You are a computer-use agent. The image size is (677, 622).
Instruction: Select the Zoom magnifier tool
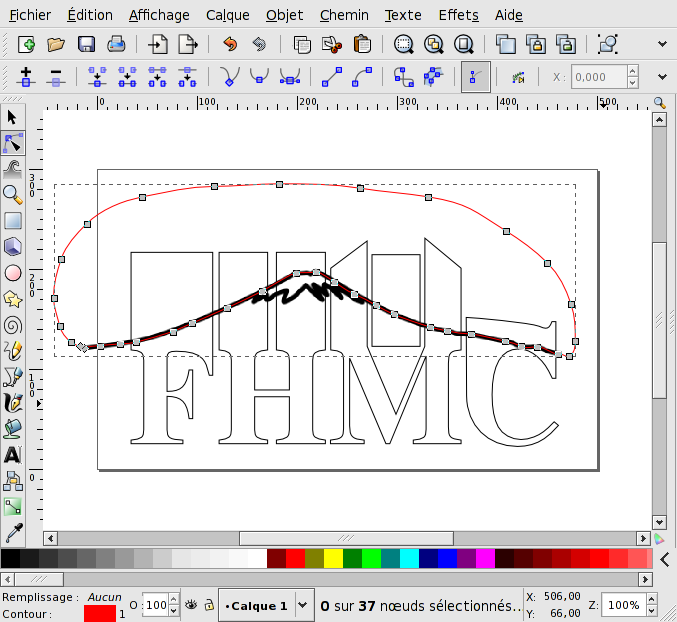tap(13, 195)
